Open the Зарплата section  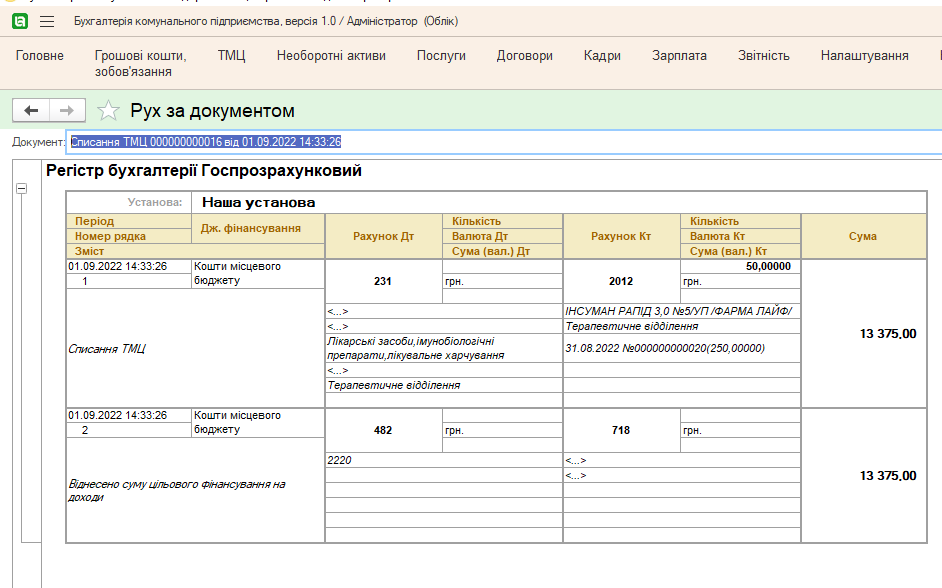point(679,57)
